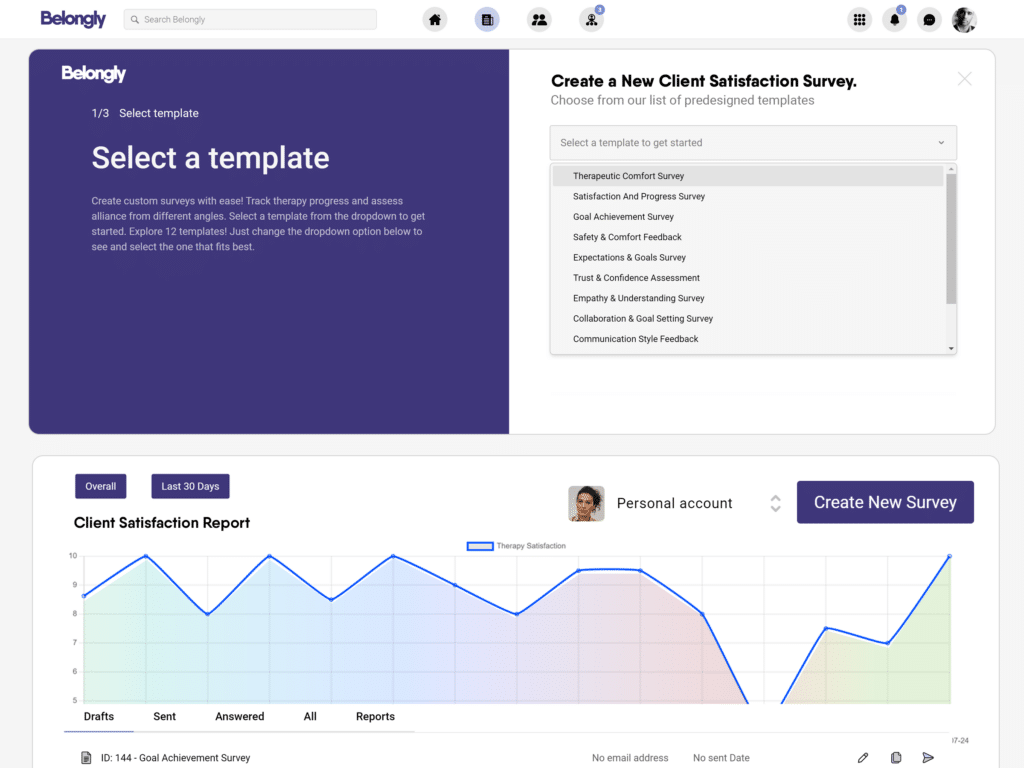Image resolution: width=1024 pixels, height=768 pixels.
Task: Click the template list scroll up arrow
Action: [x=952, y=169]
